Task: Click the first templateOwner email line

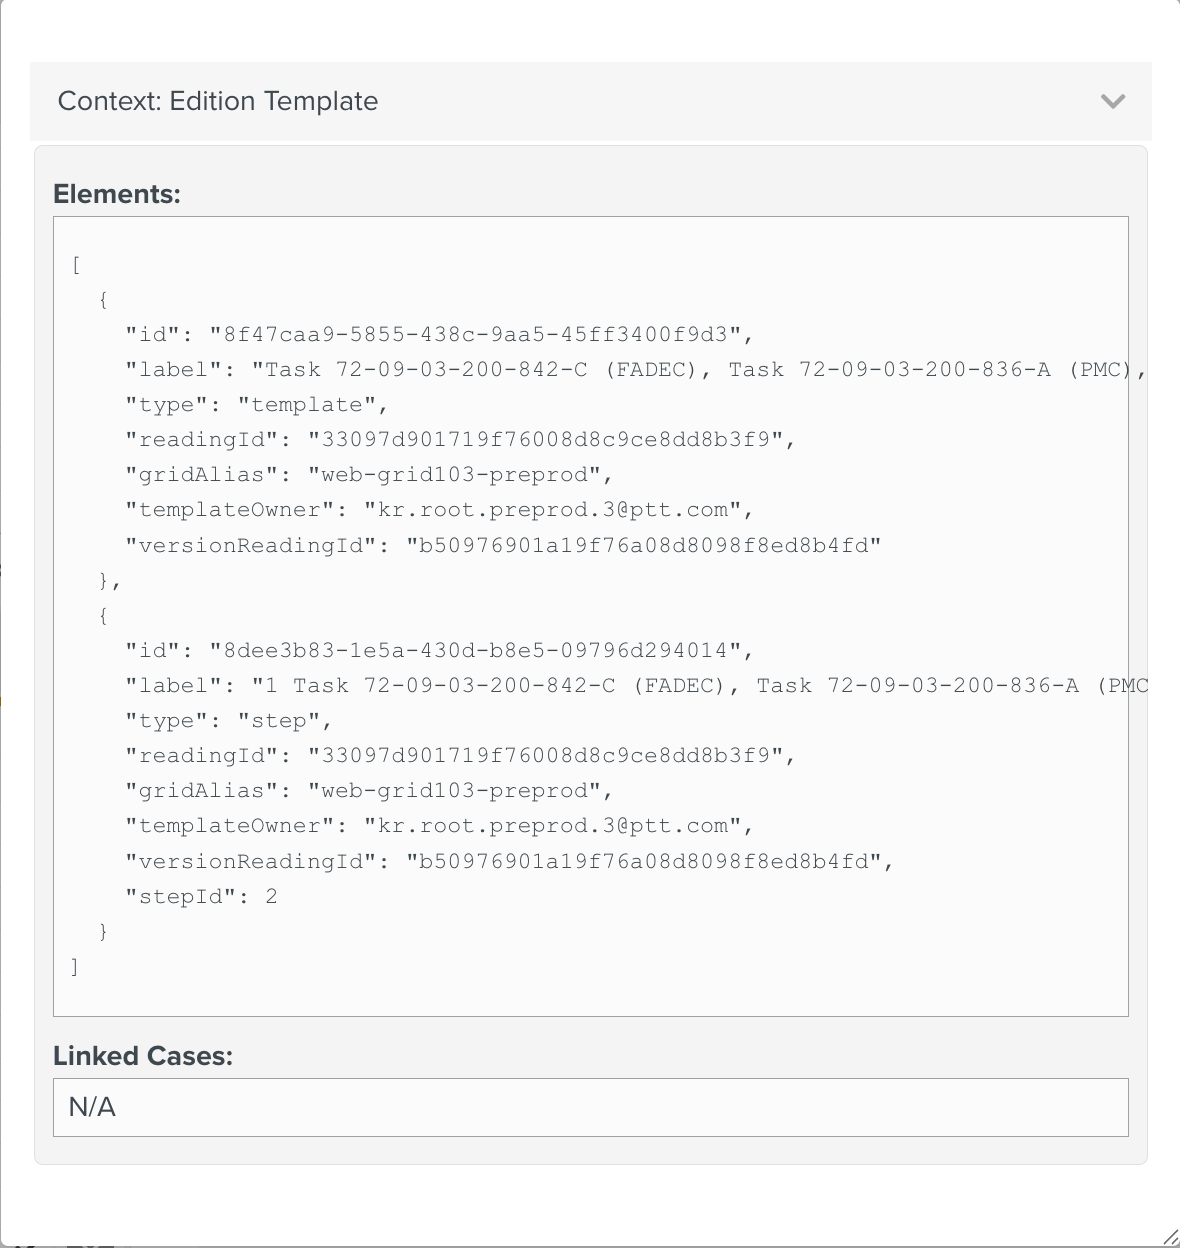Action: [x=439, y=510]
